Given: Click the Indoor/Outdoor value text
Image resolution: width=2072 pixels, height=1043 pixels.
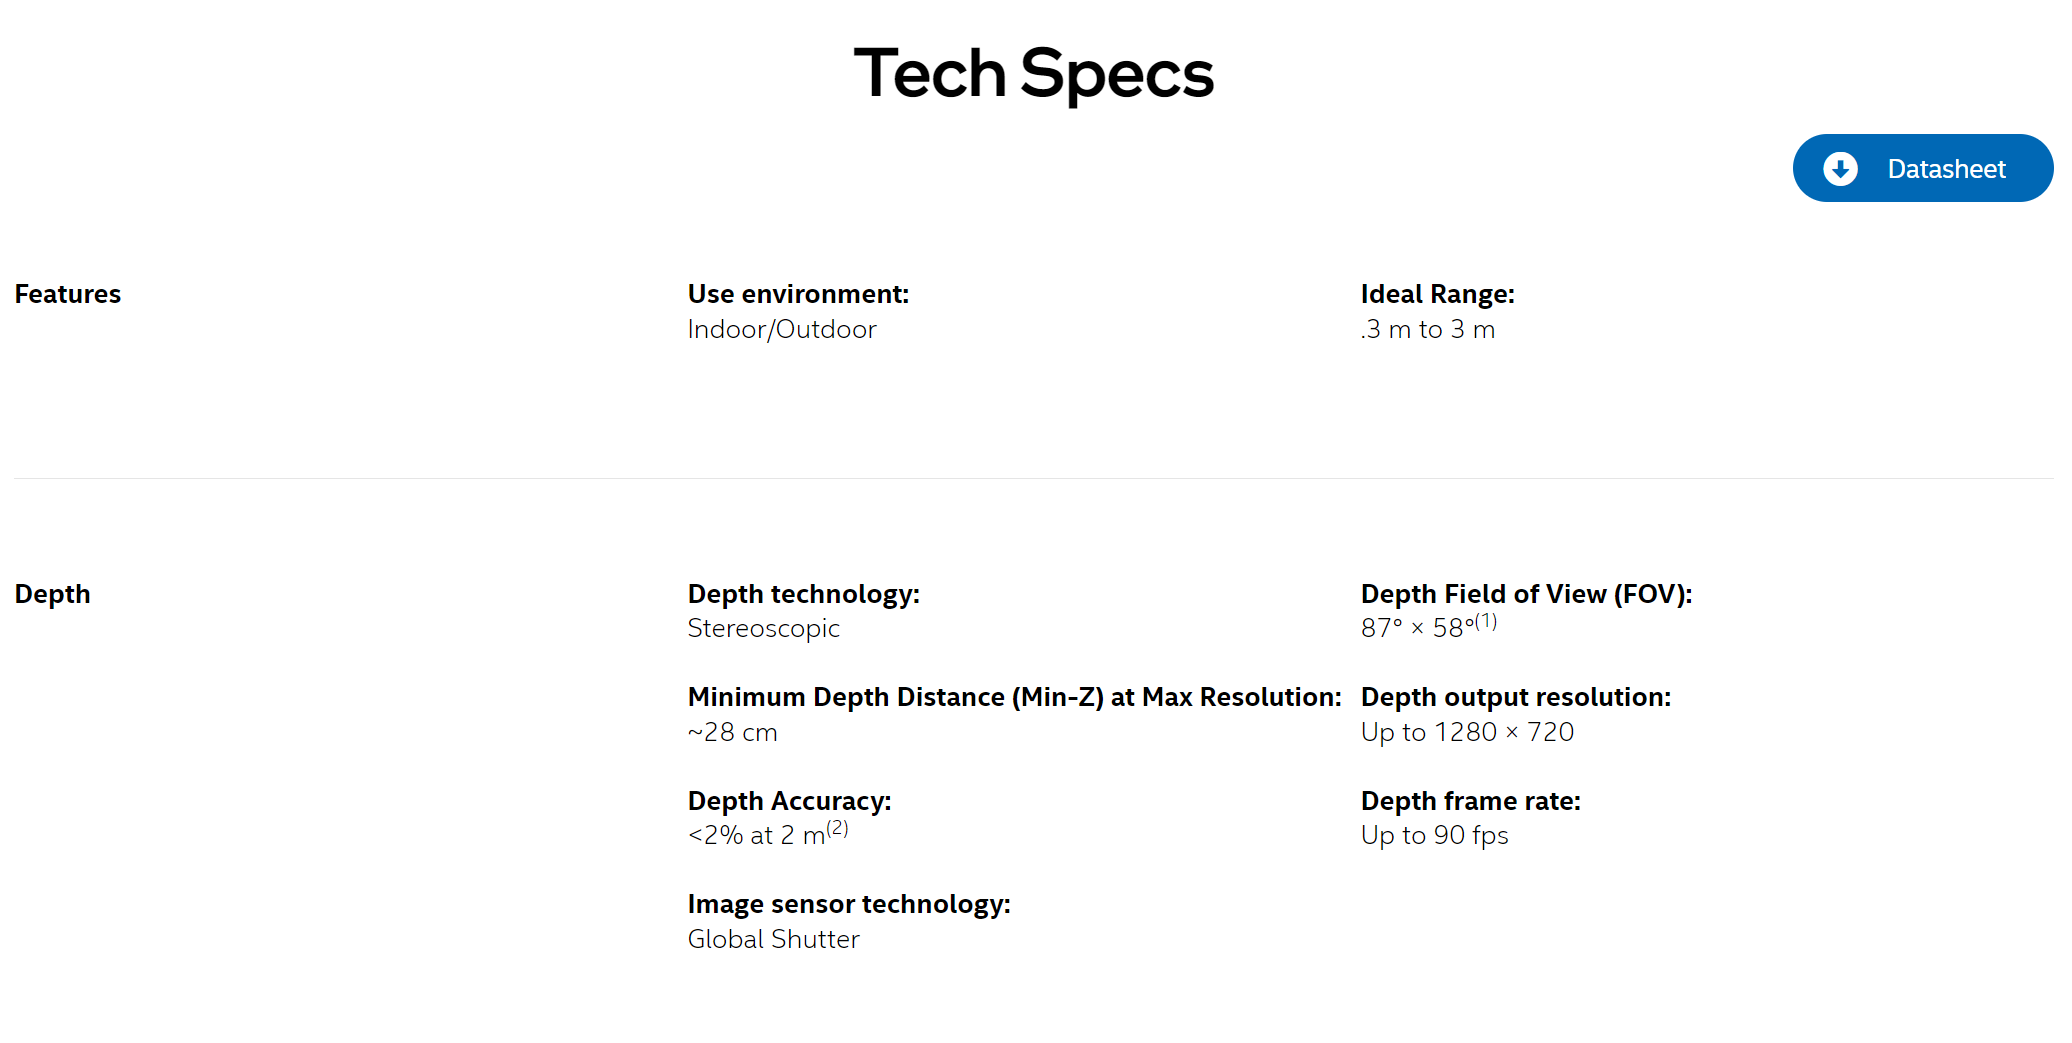Looking at the screenshot, I should coord(782,329).
